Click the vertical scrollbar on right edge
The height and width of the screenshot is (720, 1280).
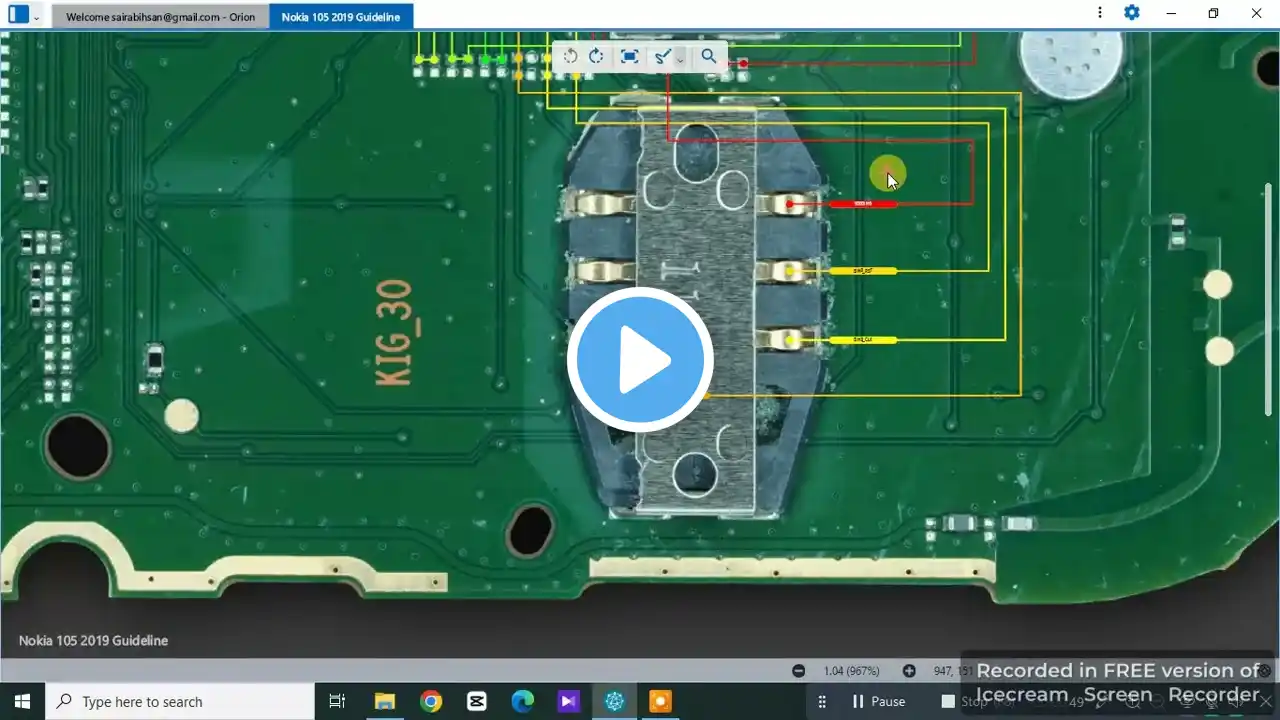1269,300
